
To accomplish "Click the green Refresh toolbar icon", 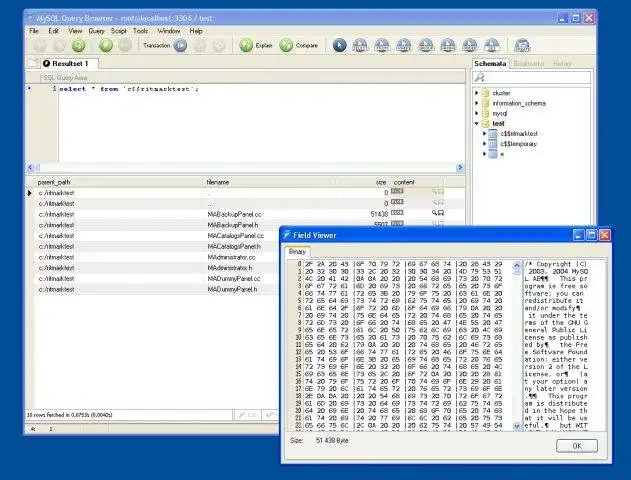I will coord(79,45).
